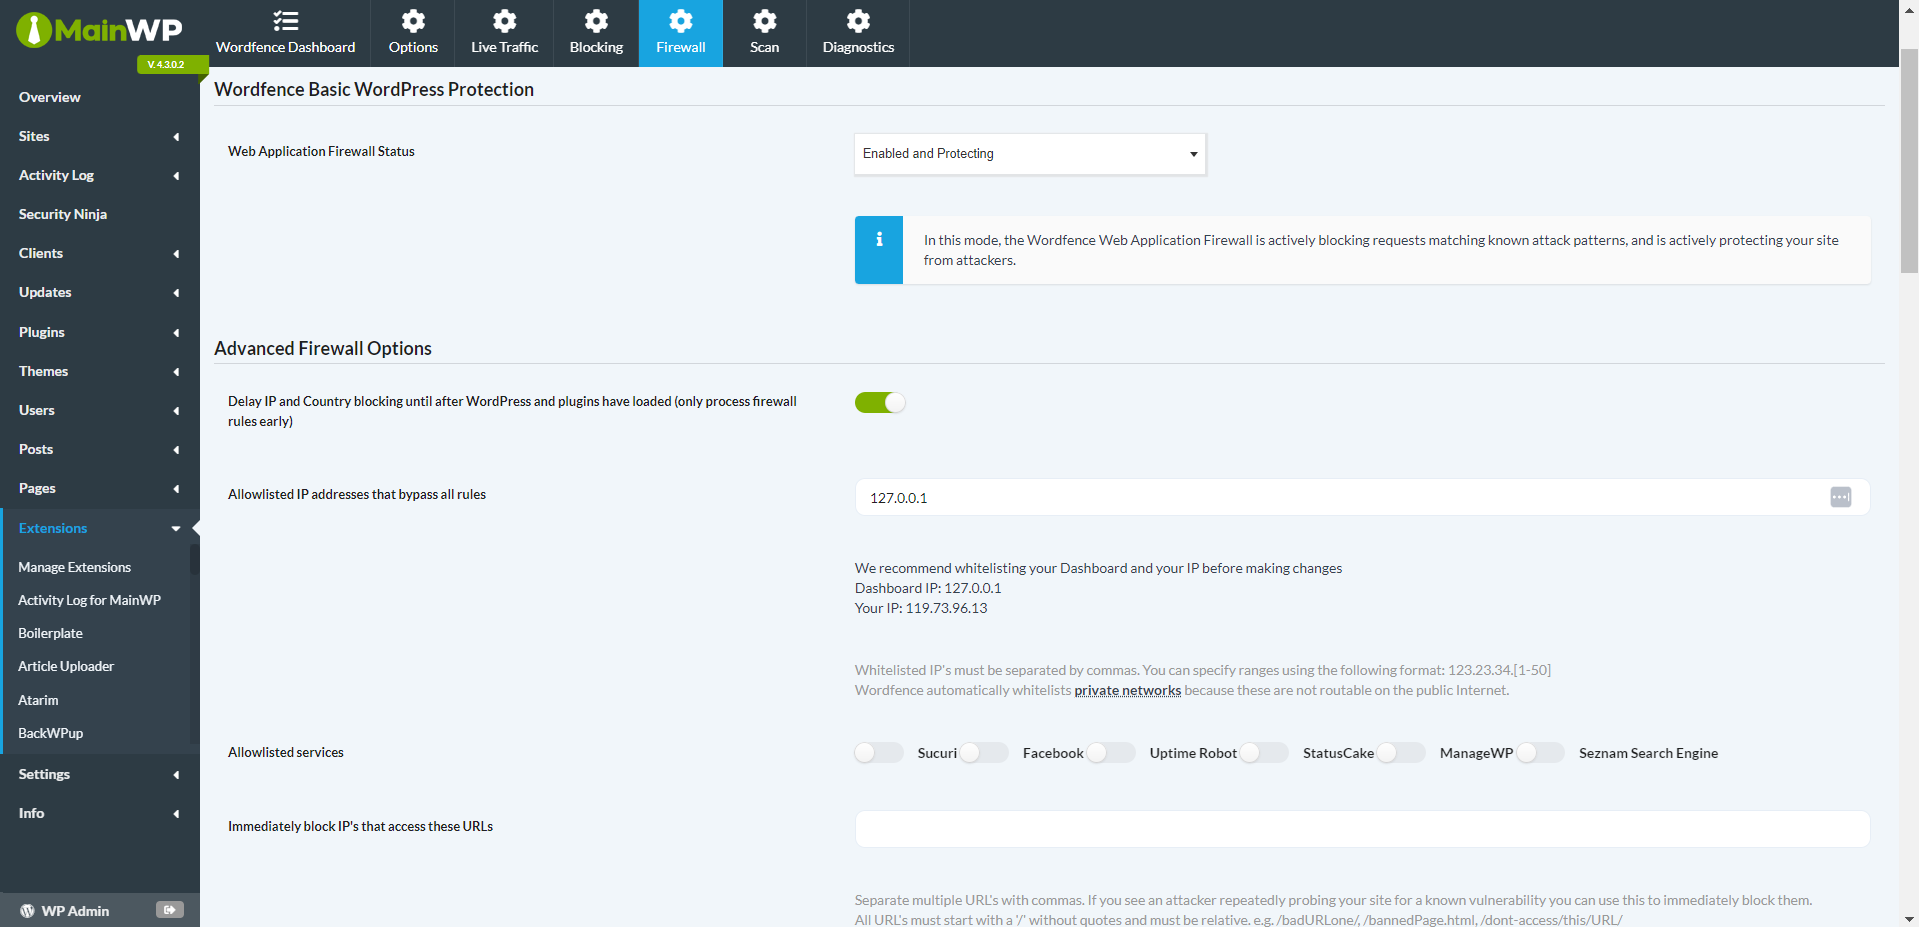Enable Seznam Search Engine service toggle

tap(1541, 753)
